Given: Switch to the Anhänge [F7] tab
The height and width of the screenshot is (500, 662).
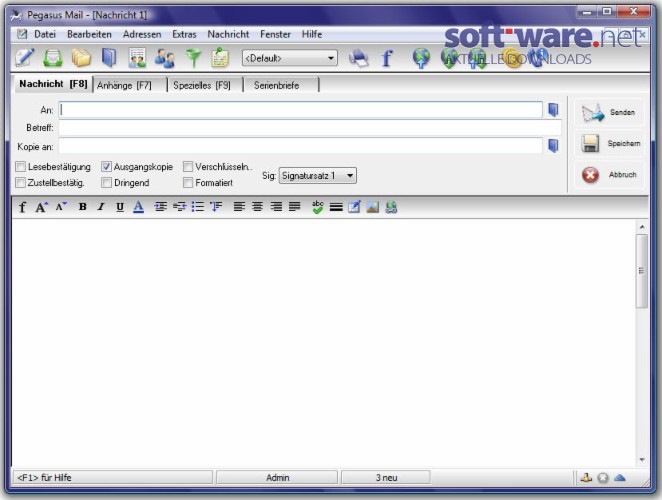Looking at the screenshot, I should (129, 85).
